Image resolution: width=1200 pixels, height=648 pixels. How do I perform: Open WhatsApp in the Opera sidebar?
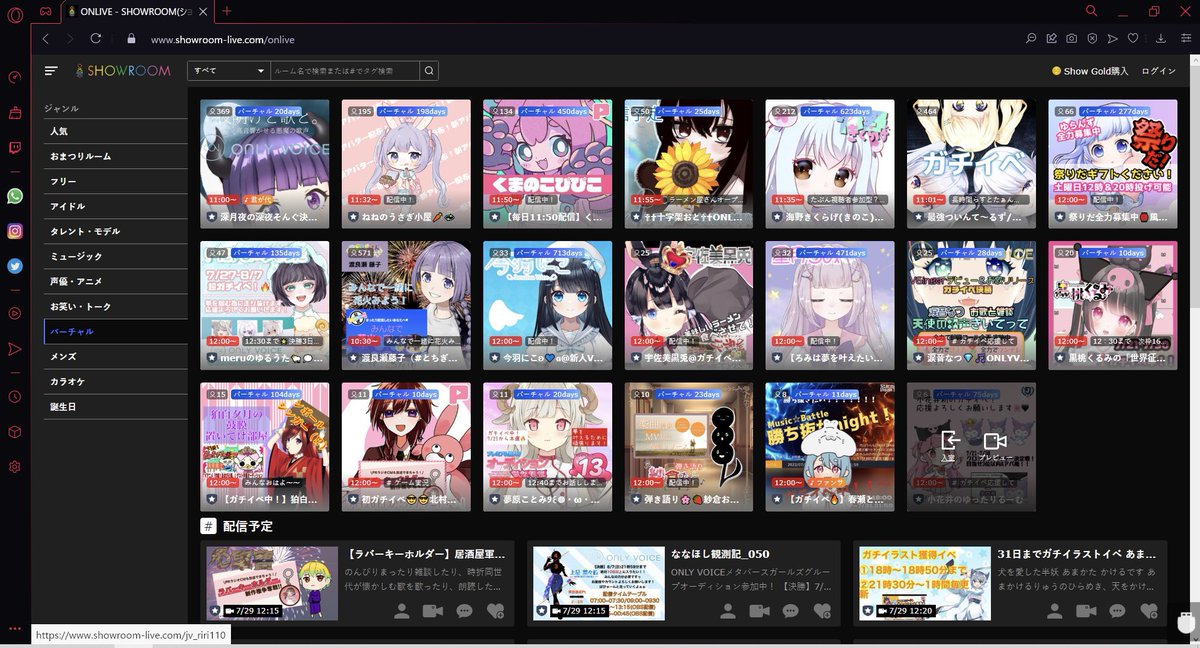click(x=15, y=196)
